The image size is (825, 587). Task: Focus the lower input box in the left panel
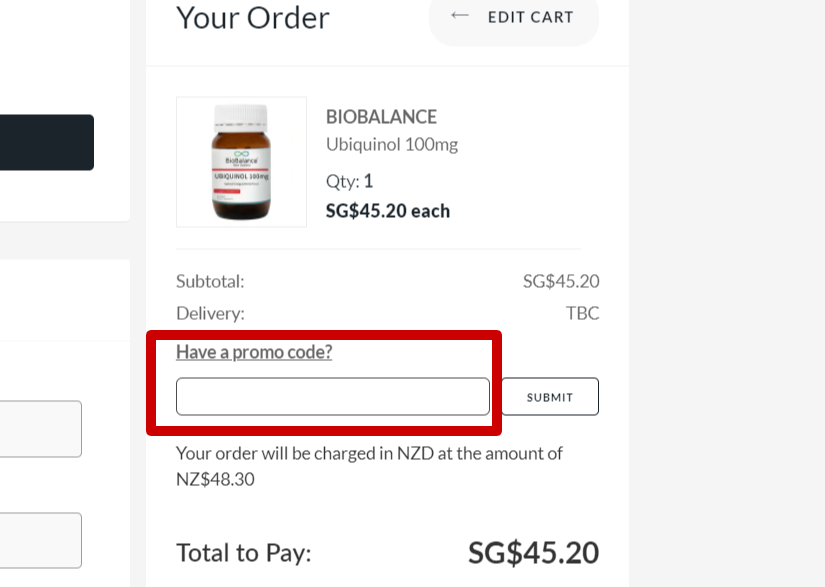tap(41, 541)
